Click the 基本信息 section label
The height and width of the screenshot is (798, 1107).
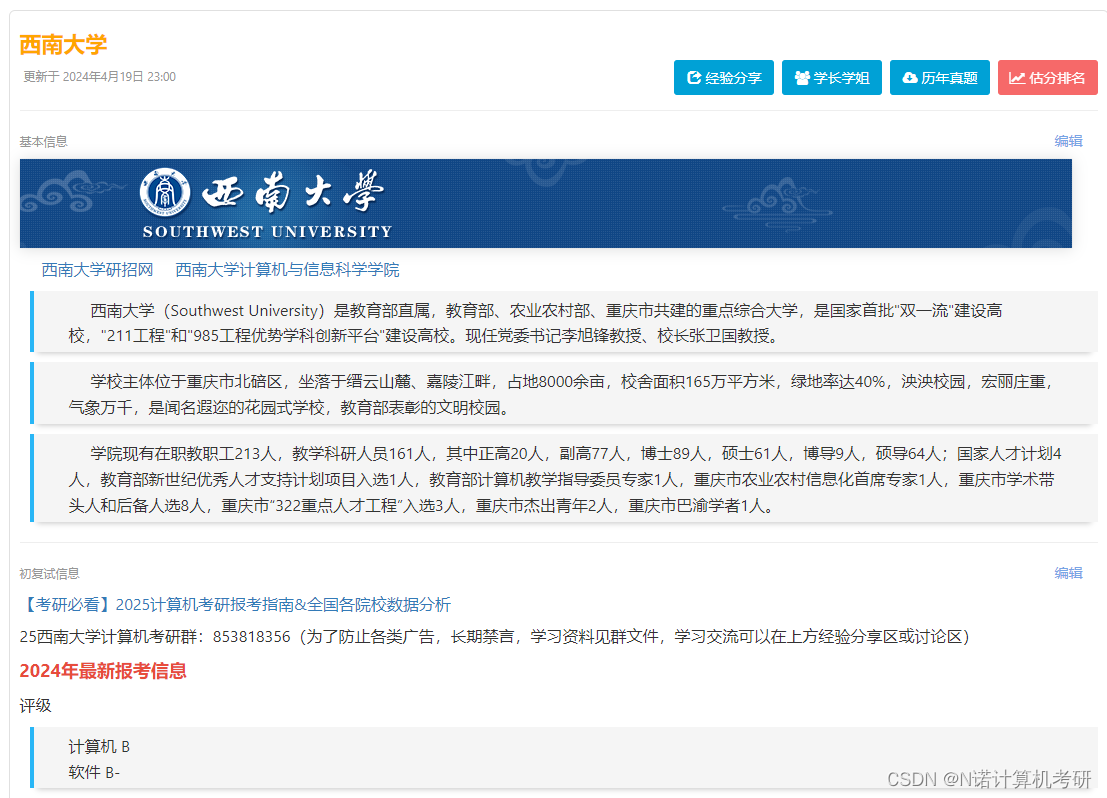[44, 142]
